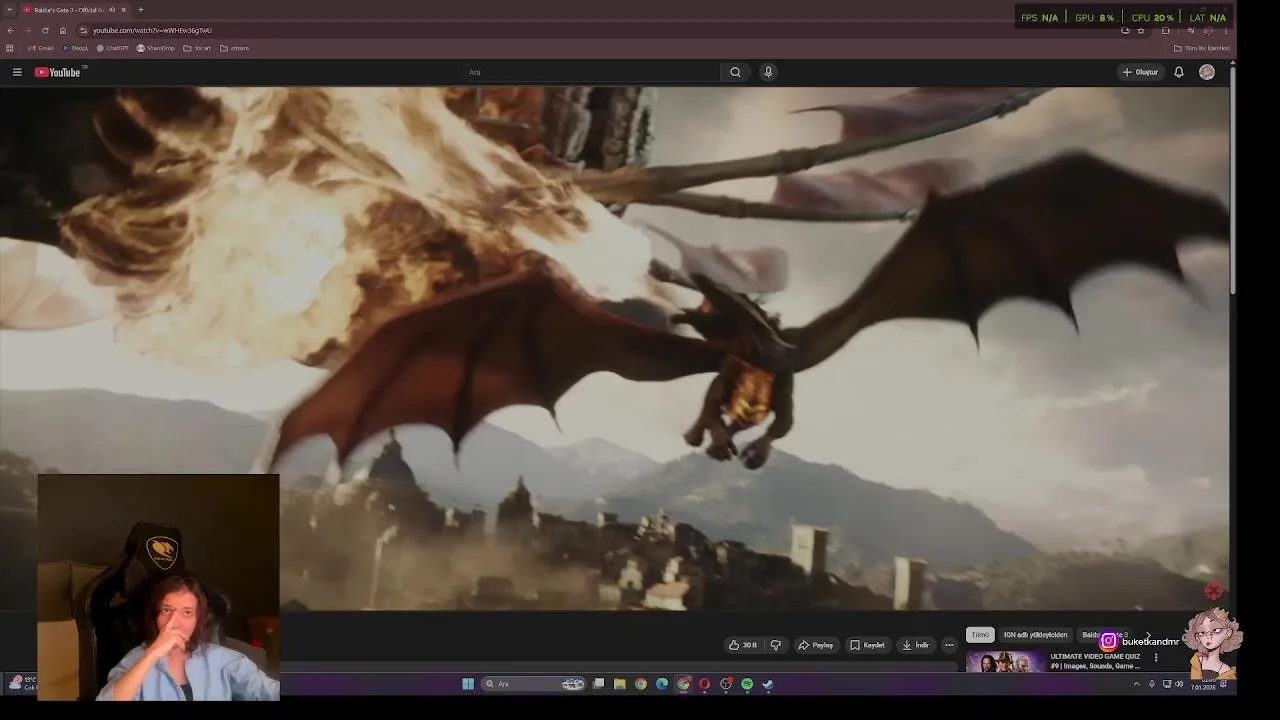Expand the 'stream' bookmarks folder
The image size is (1280, 720).
234,48
